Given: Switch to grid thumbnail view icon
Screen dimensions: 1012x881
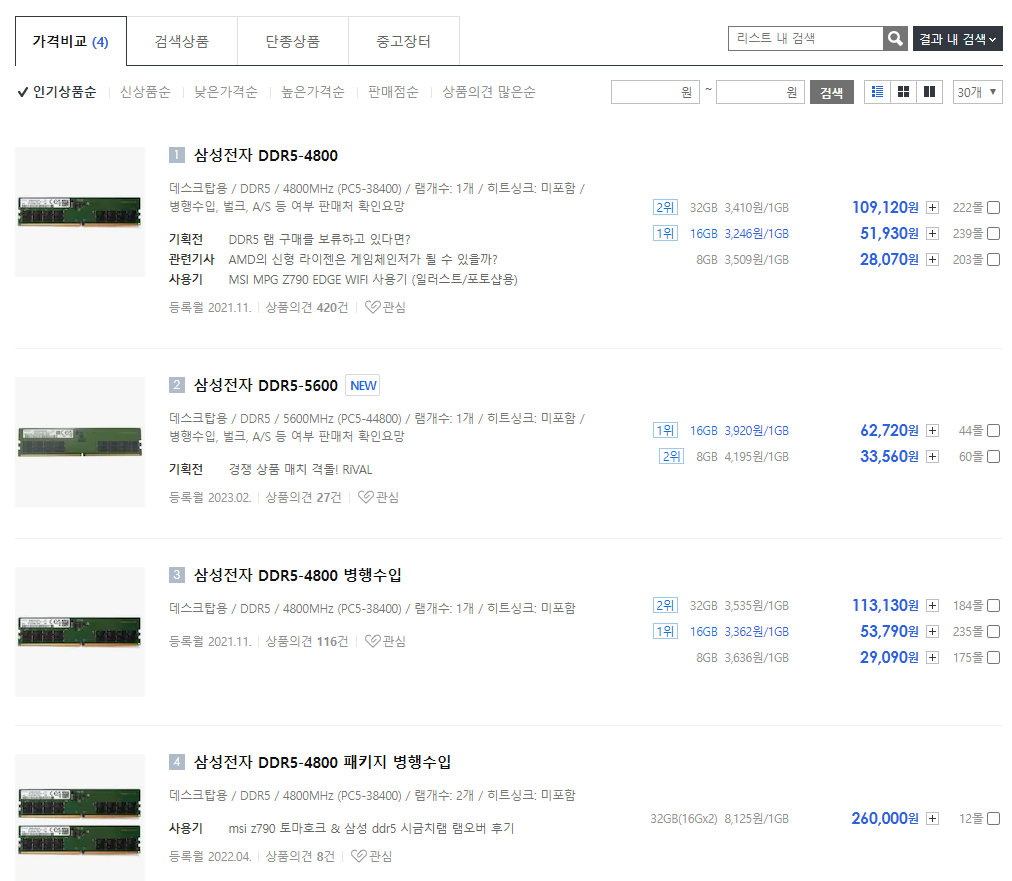Looking at the screenshot, I should [904, 92].
